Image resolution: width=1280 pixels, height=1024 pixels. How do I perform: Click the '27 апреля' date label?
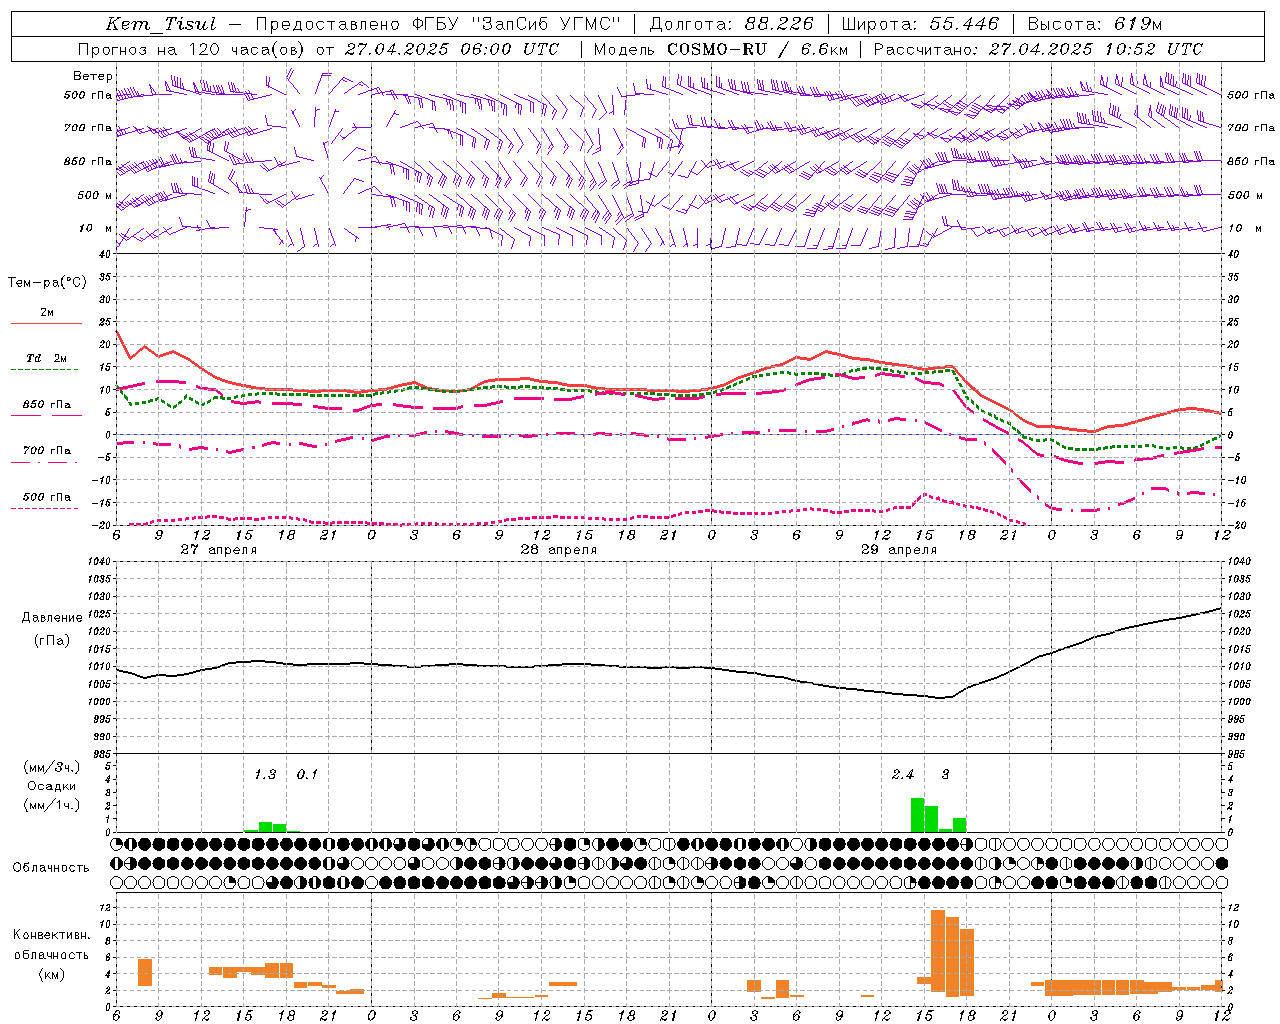[x=218, y=550]
